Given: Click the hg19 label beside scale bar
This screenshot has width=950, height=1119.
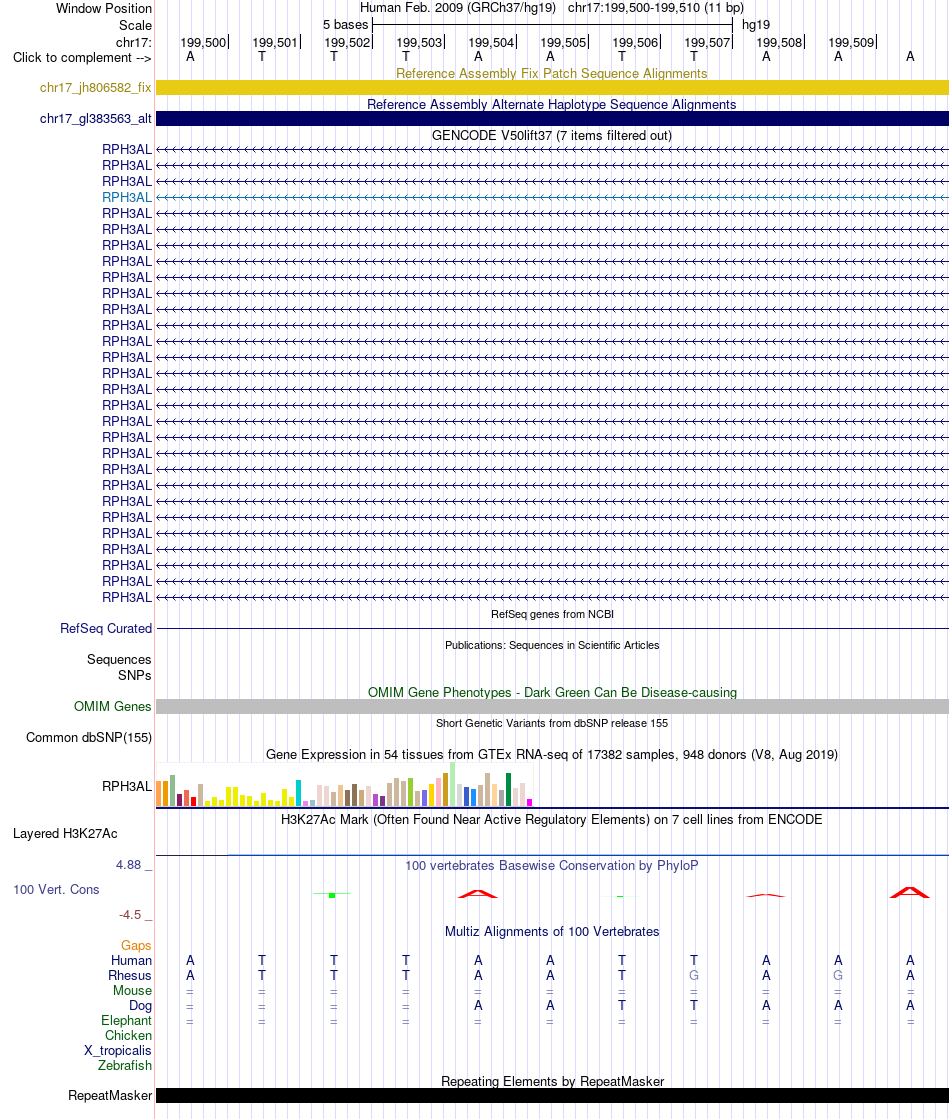Looking at the screenshot, I should coord(756,25).
